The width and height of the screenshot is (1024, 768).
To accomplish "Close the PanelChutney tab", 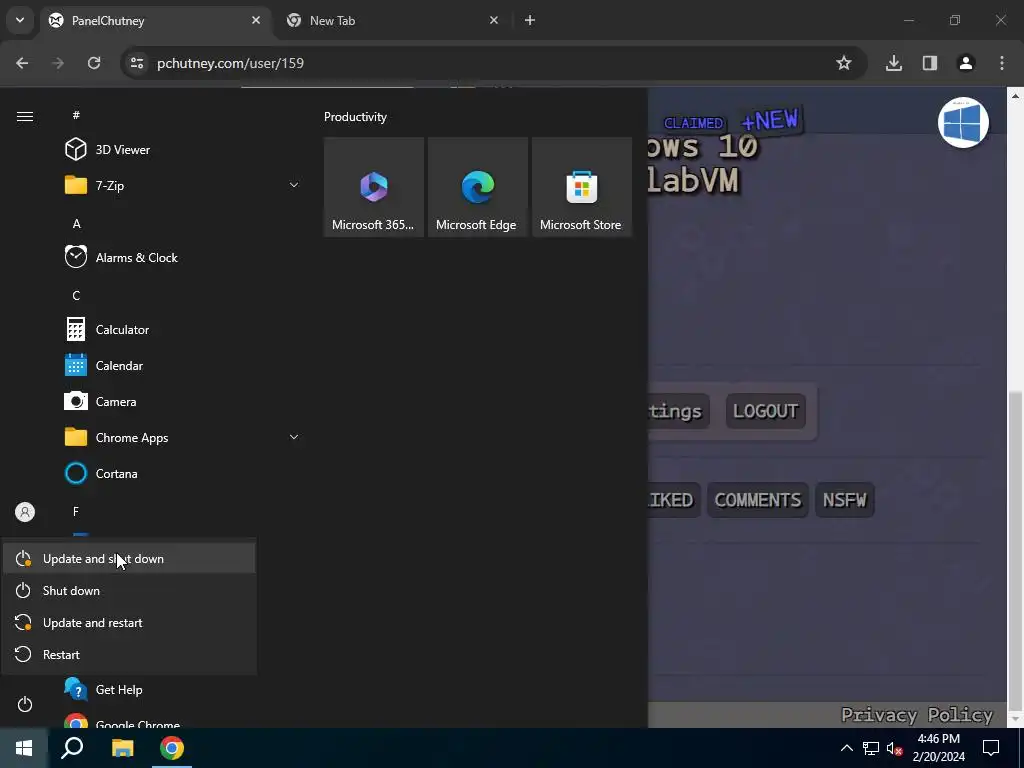I will [256, 20].
